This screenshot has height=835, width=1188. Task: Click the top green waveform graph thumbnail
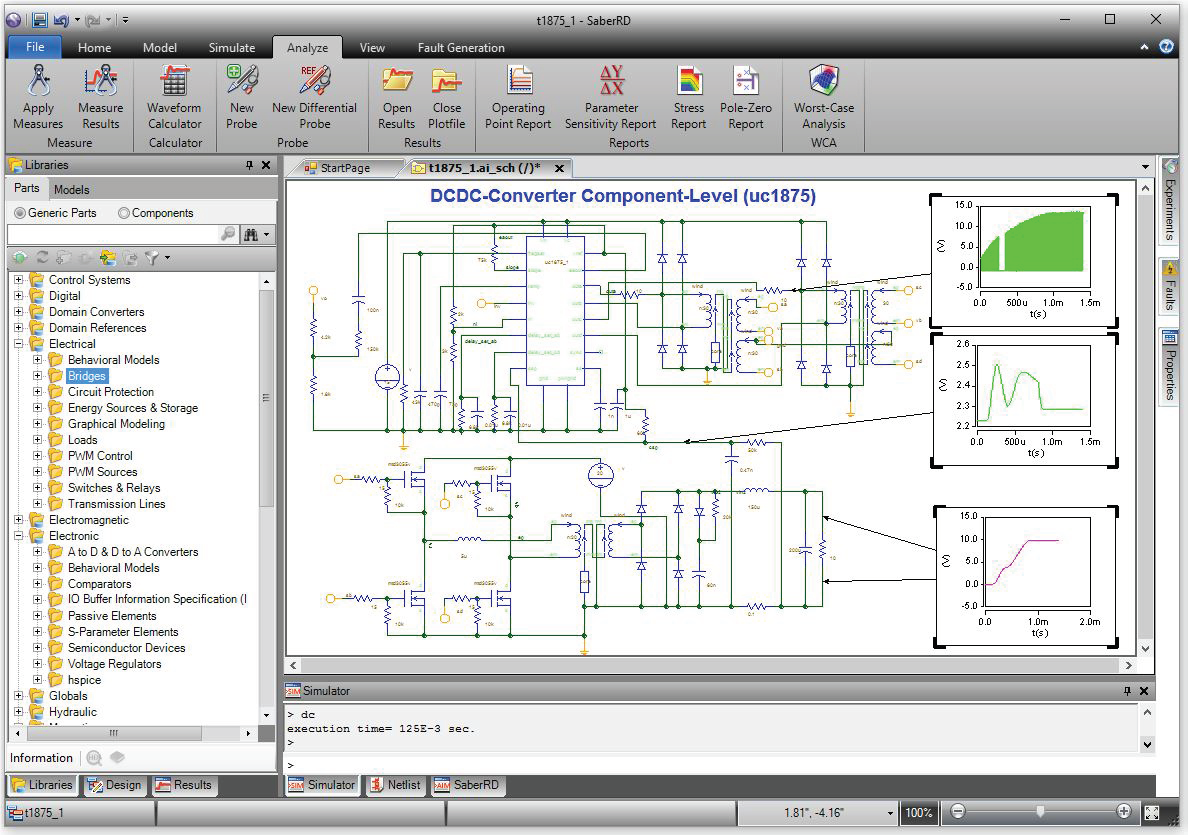click(x=1024, y=263)
